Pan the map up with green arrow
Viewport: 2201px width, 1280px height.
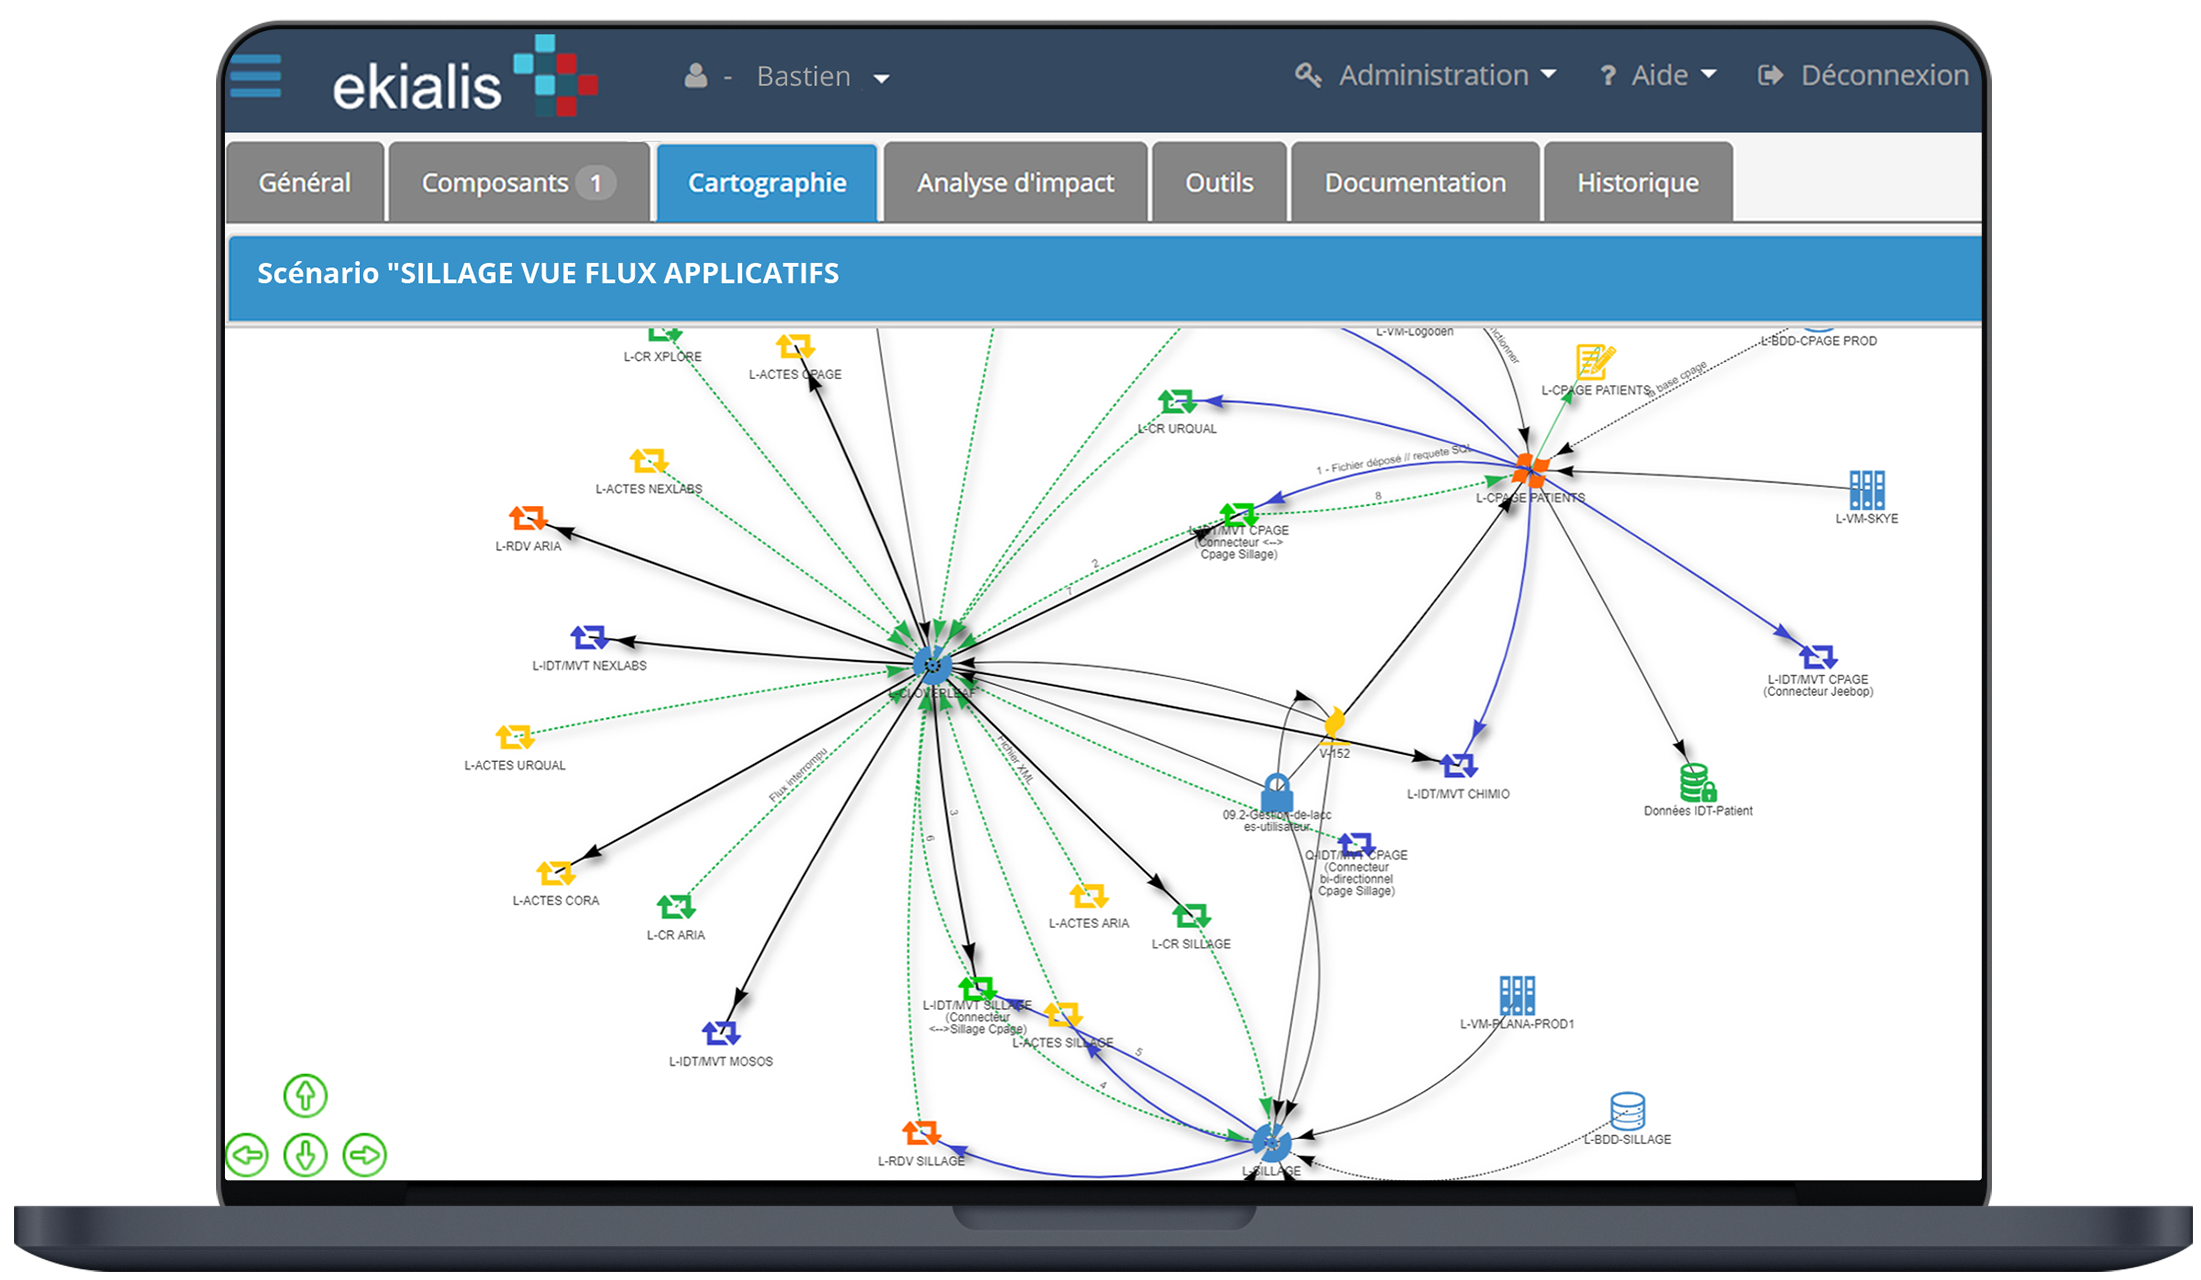(305, 1096)
